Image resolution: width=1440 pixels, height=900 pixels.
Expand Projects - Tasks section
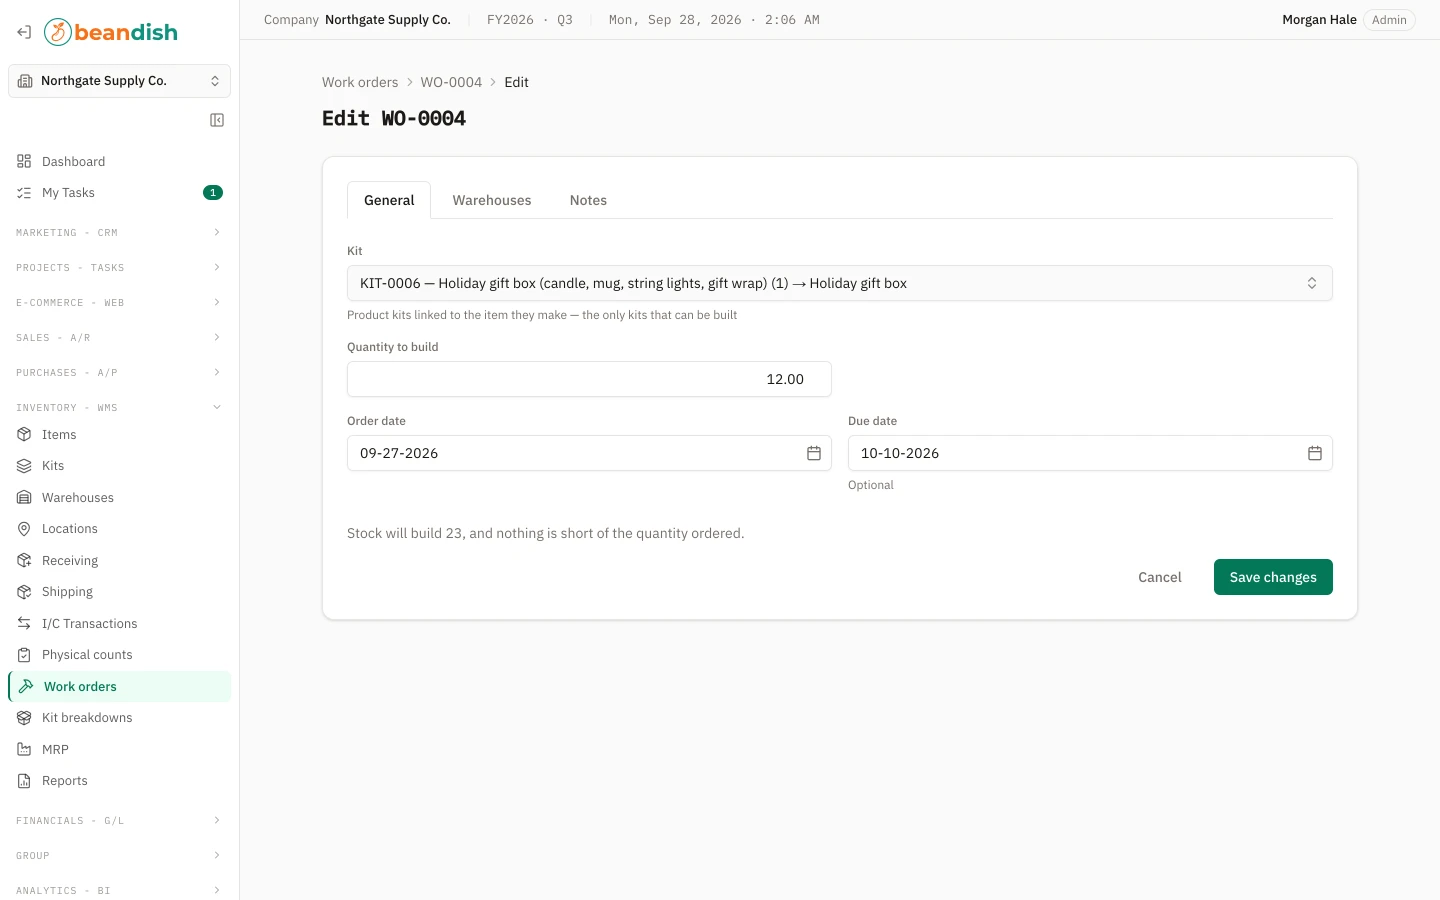click(119, 268)
